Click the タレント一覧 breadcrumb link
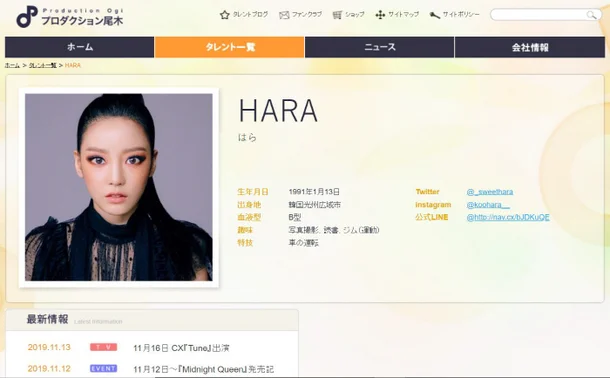 [x=42, y=65]
